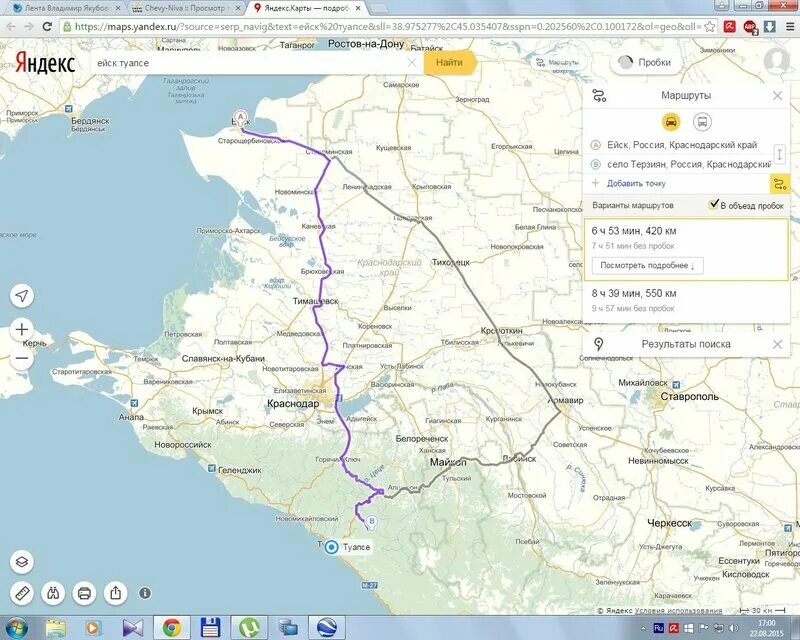Open Google Earth taskbar icon
The image size is (800, 640).
(x=326, y=627)
